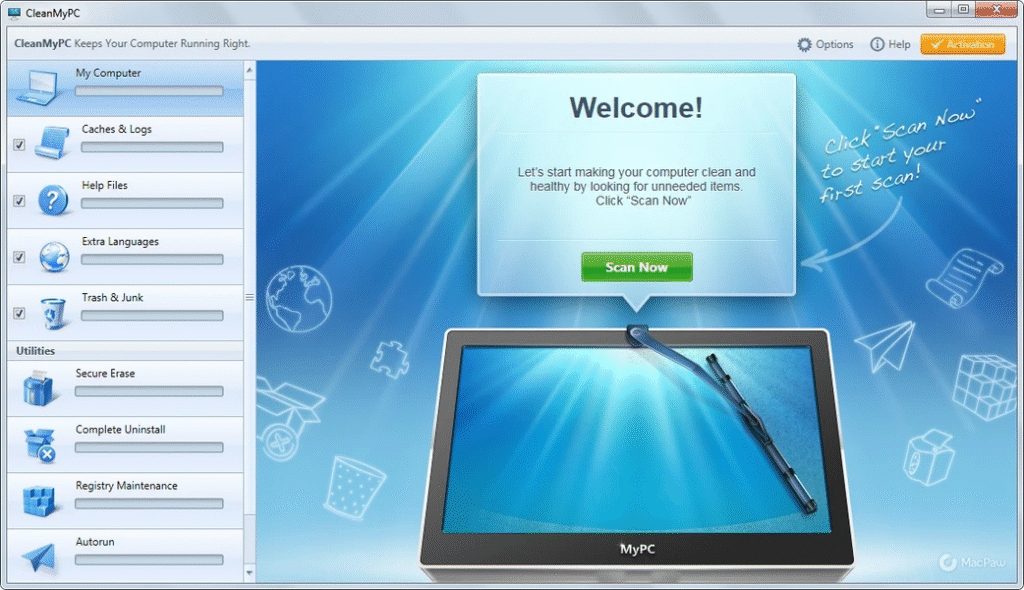Open the Help Files question mark icon
The image size is (1024, 590).
click(x=53, y=200)
